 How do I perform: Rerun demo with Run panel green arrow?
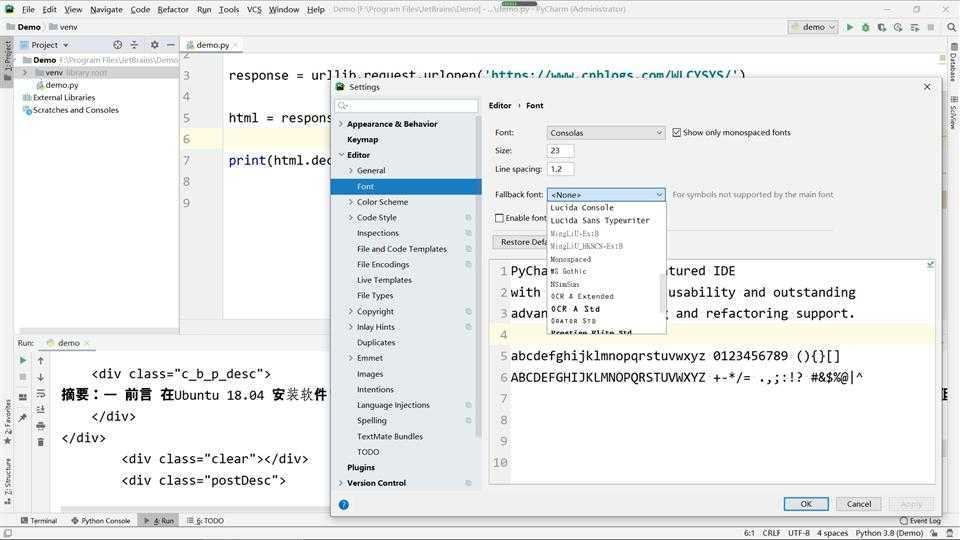point(23,360)
